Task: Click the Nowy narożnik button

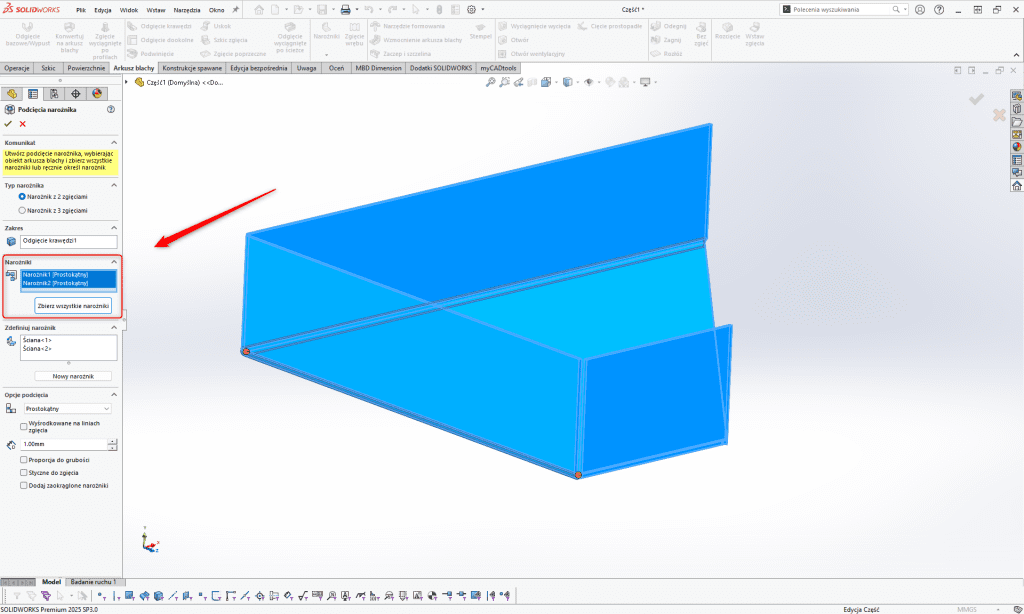Action: [x=73, y=376]
